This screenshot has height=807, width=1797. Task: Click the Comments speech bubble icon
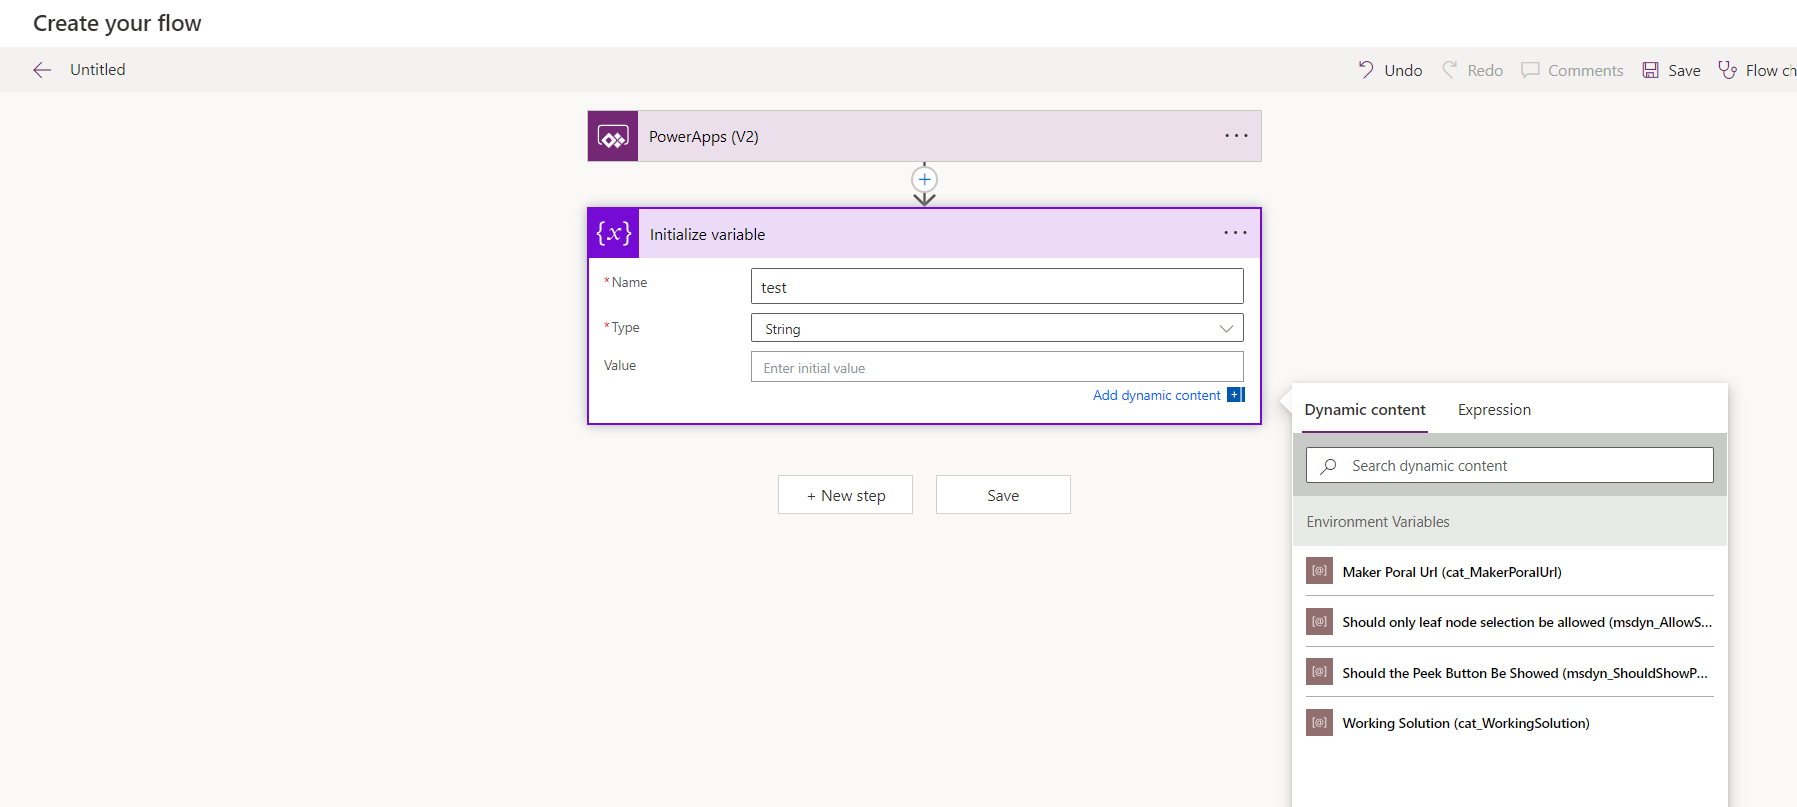click(1530, 70)
